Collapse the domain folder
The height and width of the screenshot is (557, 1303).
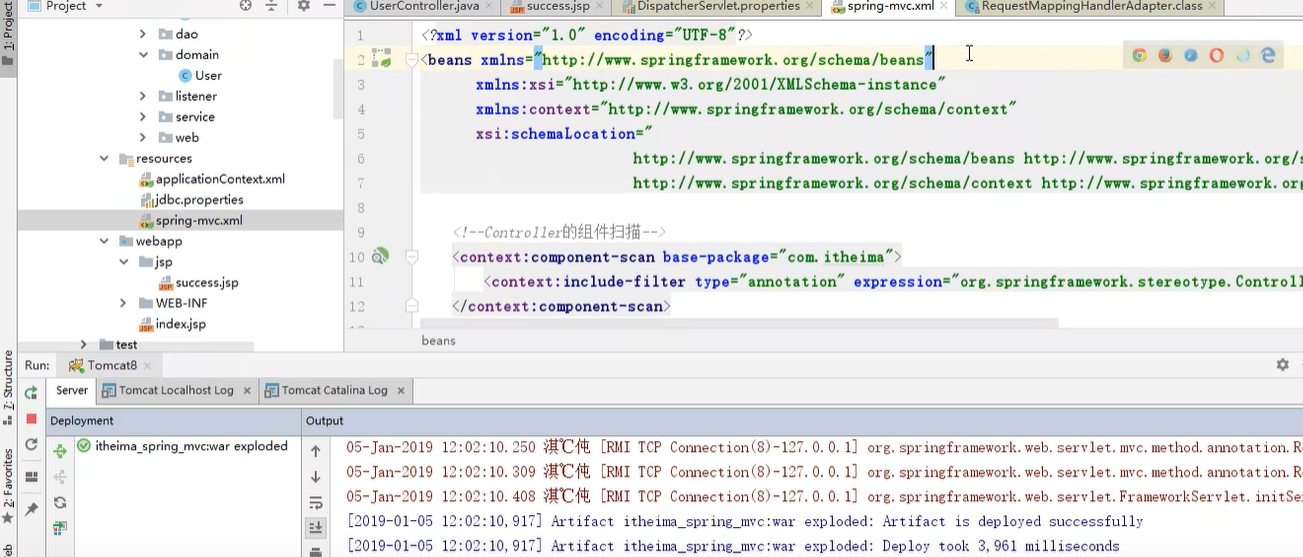[x=143, y=55]
